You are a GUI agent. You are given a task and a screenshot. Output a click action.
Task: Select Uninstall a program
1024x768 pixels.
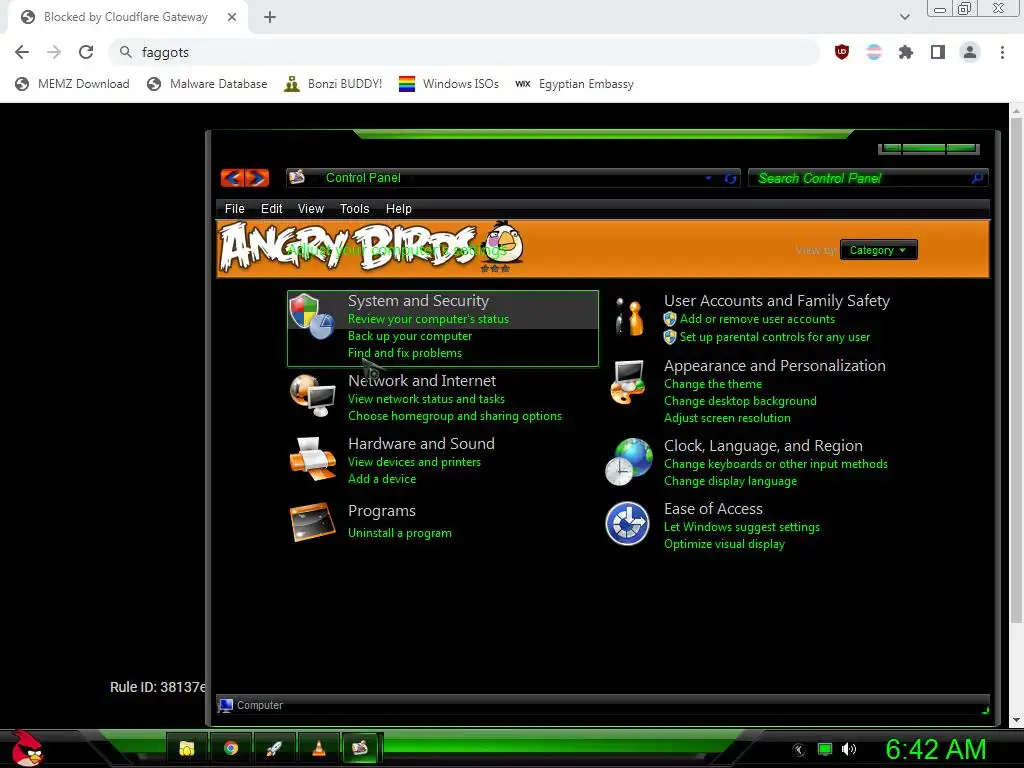click(400, 533)
